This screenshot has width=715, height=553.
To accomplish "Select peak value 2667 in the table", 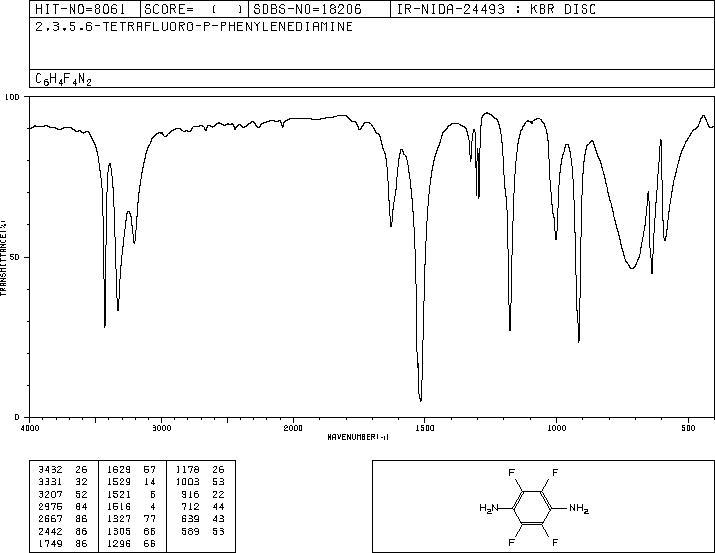I will click(50, 519).
